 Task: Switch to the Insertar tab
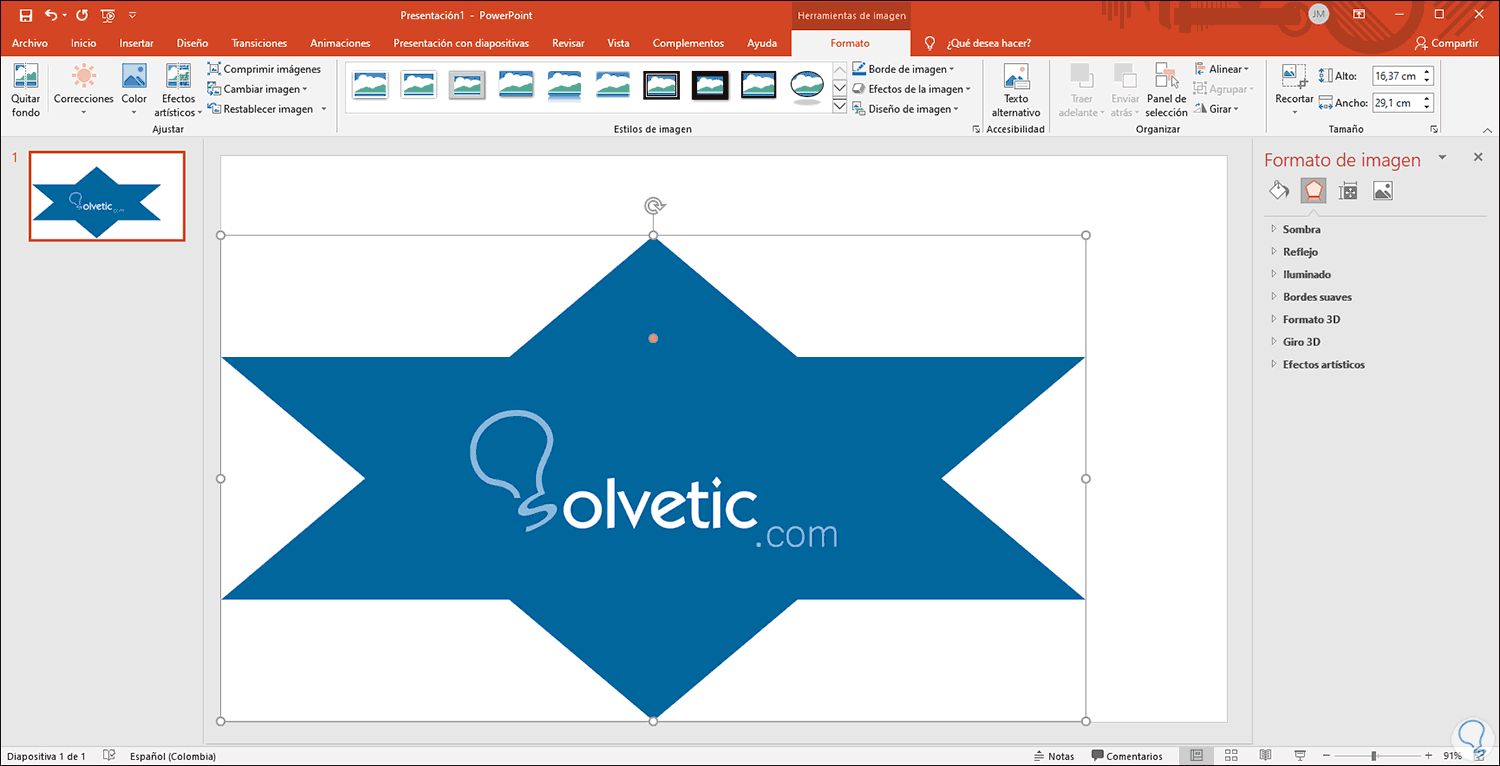[136, 43]
